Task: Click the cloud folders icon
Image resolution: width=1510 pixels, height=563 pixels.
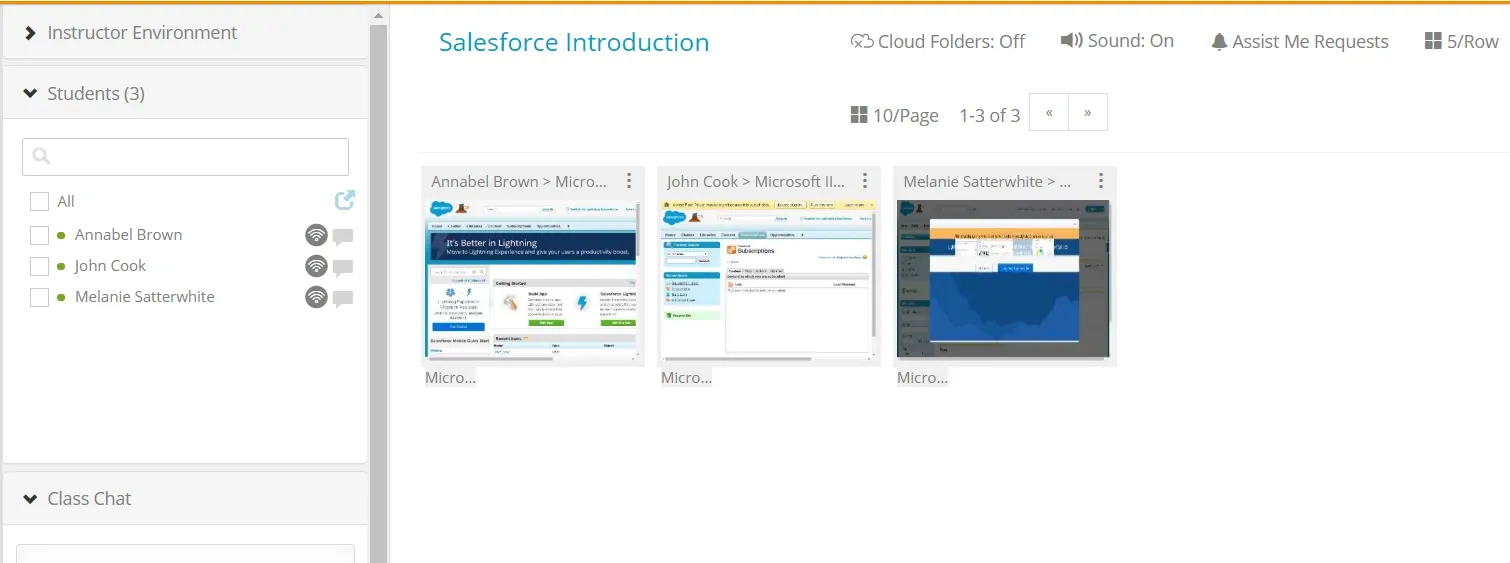Action: pos(862,41)
